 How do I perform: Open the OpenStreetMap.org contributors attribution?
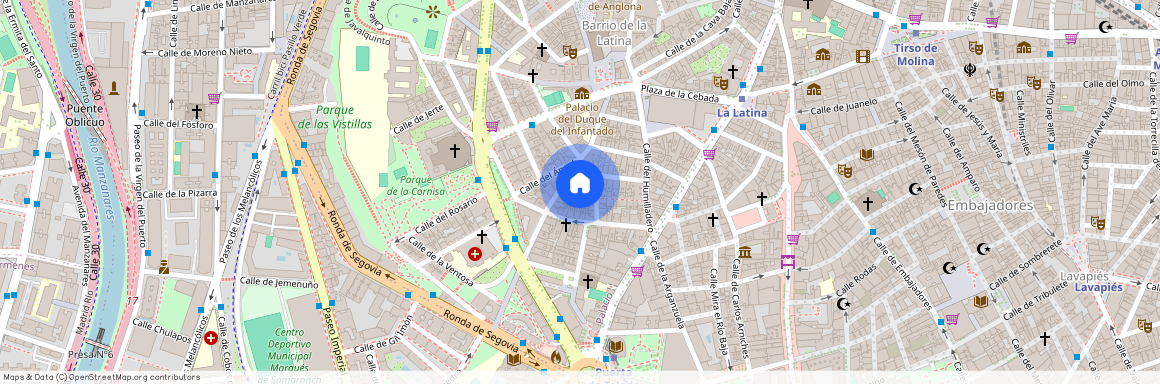(x=136, y=377)
